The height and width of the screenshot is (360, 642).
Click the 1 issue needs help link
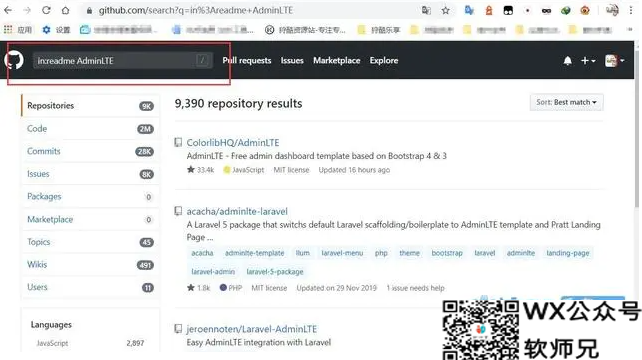point(415,288)
